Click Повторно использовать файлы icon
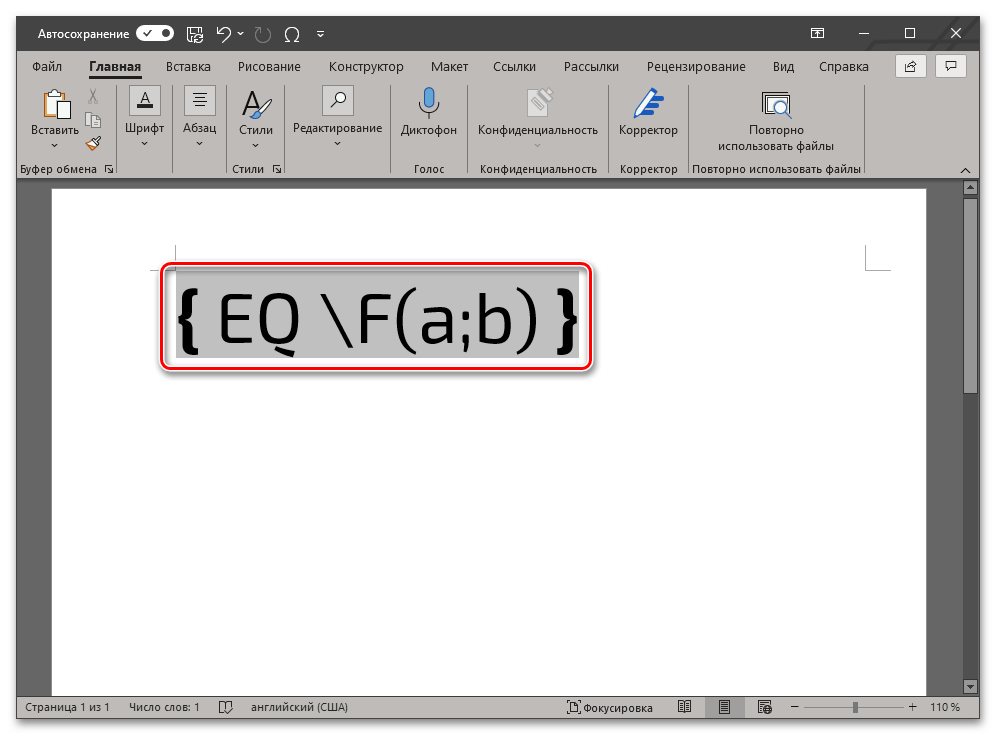This screenshot has width=996, height=735. (775, 104)
